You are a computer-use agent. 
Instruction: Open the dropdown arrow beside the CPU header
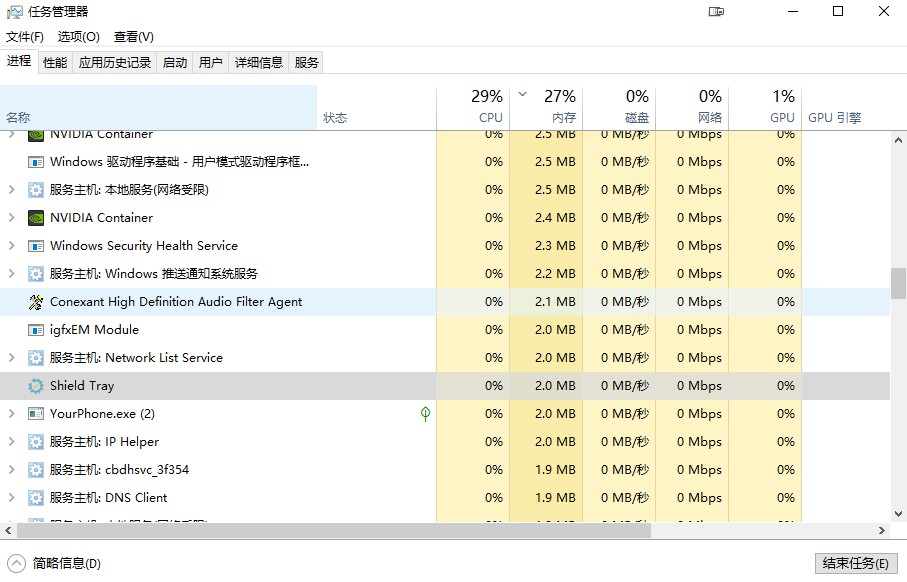coord(521,96)
